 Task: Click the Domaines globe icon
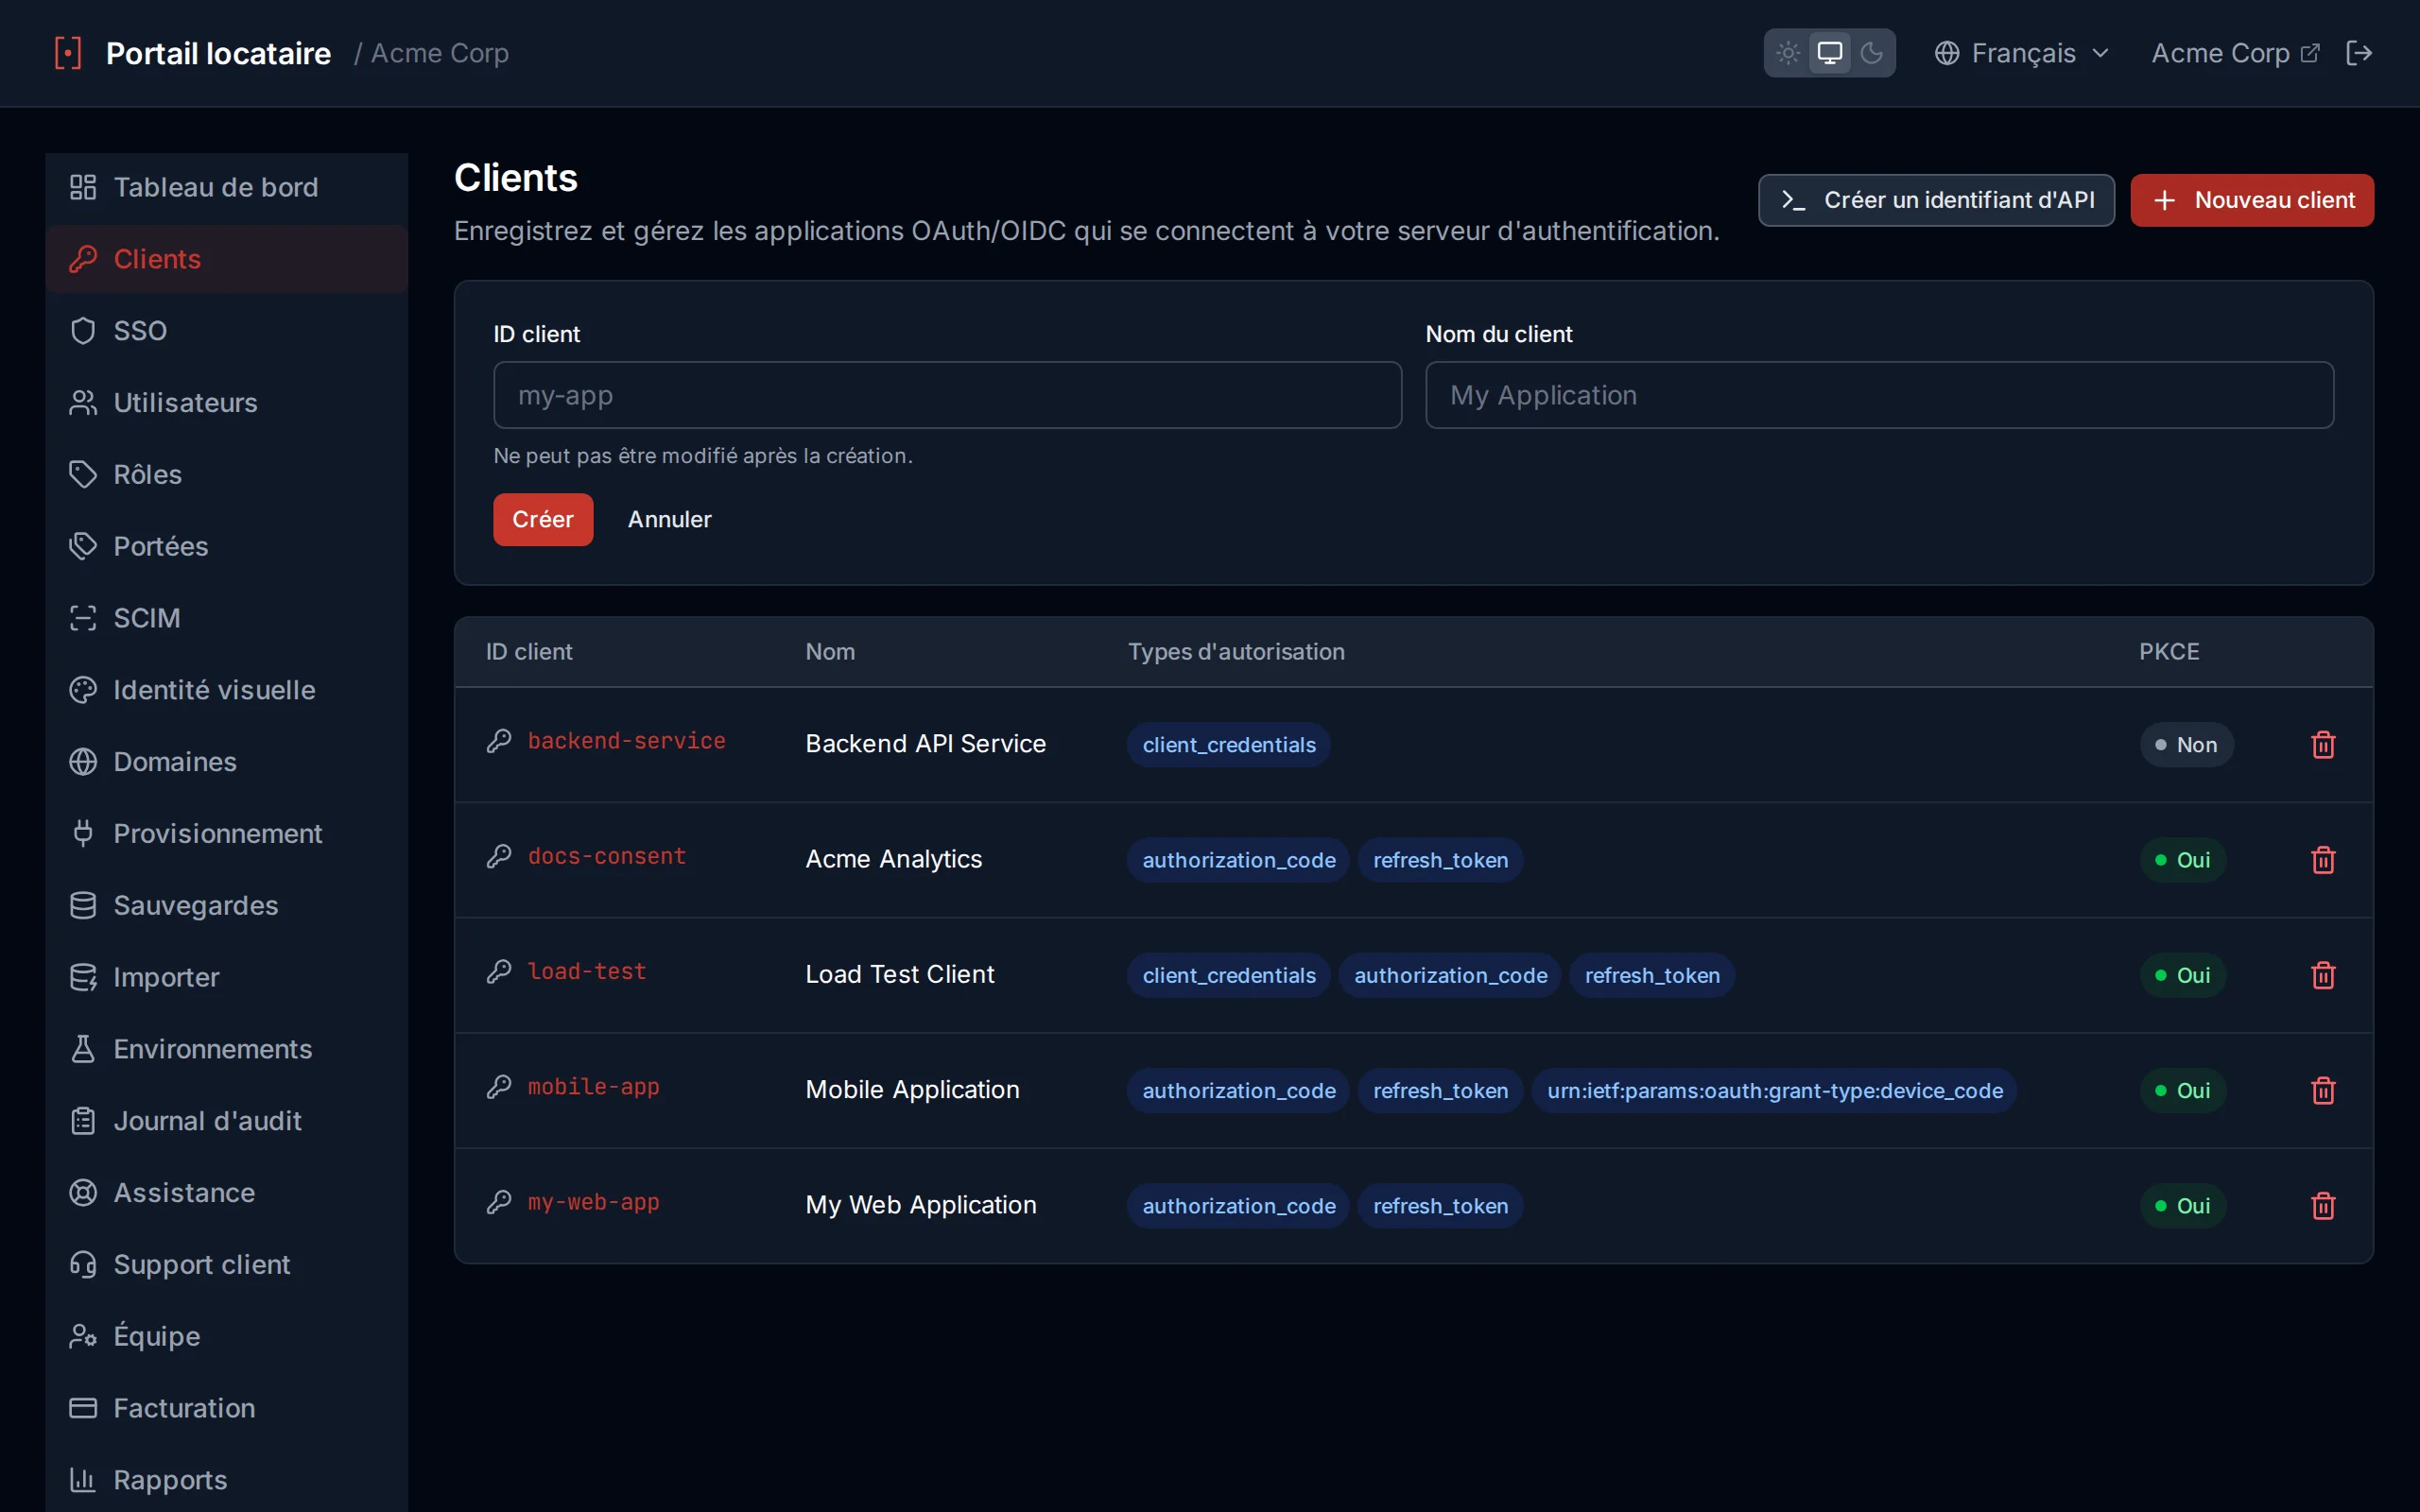[83, 762]
